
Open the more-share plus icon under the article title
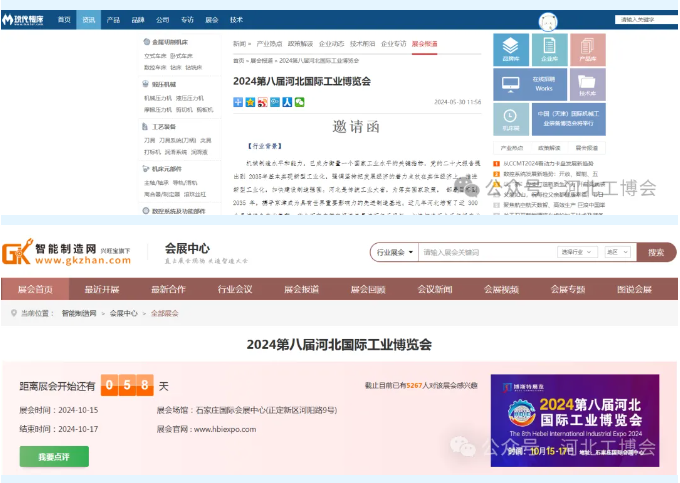(238, 102)
